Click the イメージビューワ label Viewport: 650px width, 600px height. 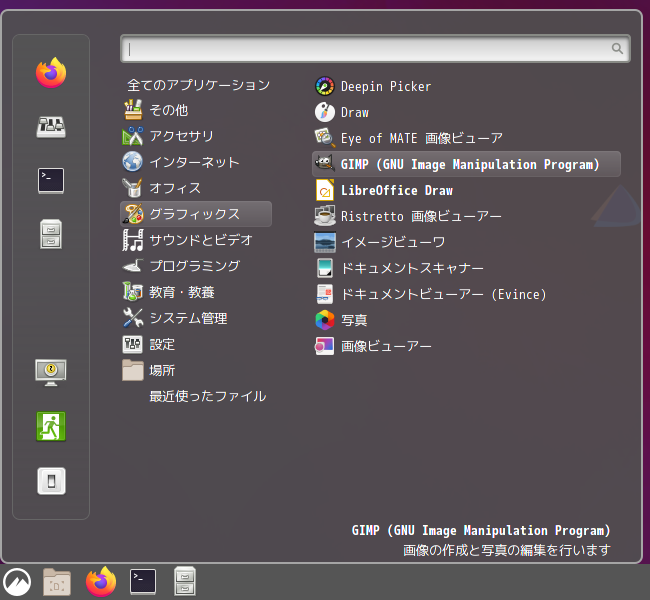click(x=393, y=242)
